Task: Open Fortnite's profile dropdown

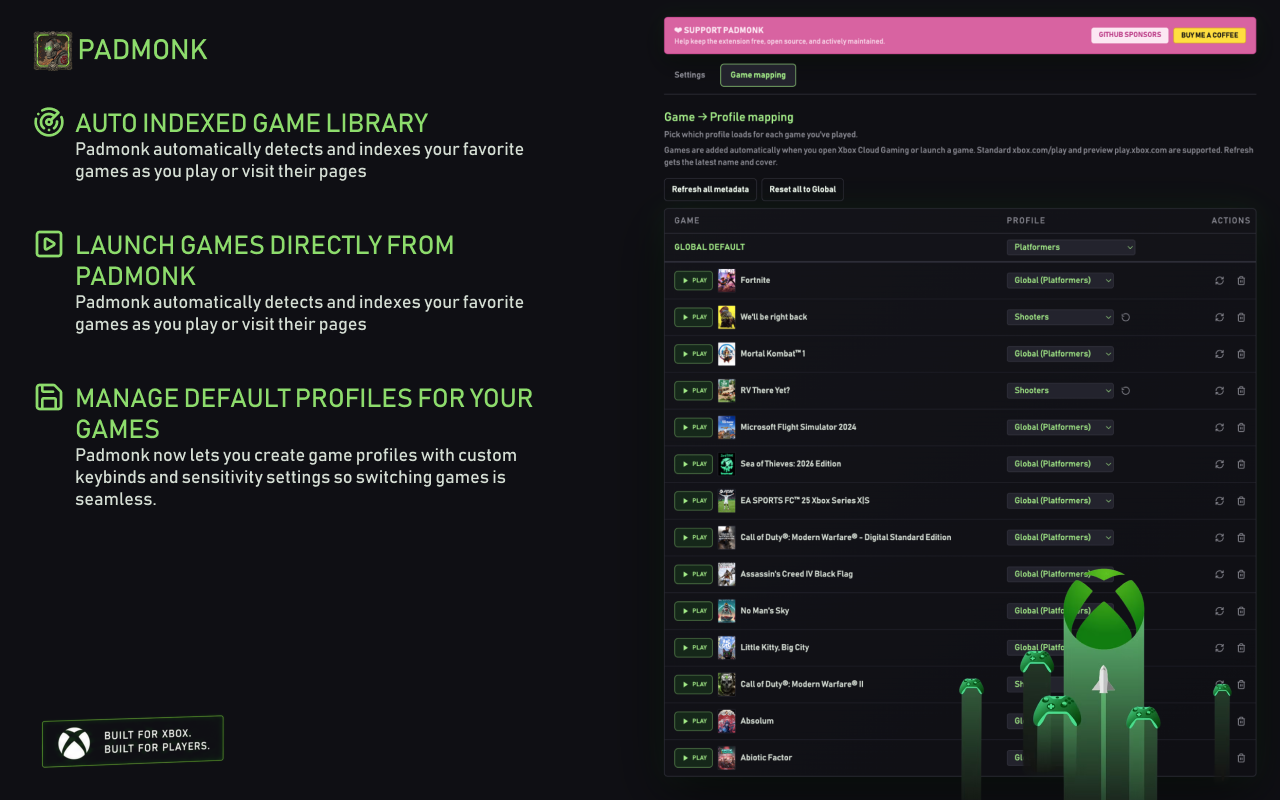Action: click(x=1060, y=280)
